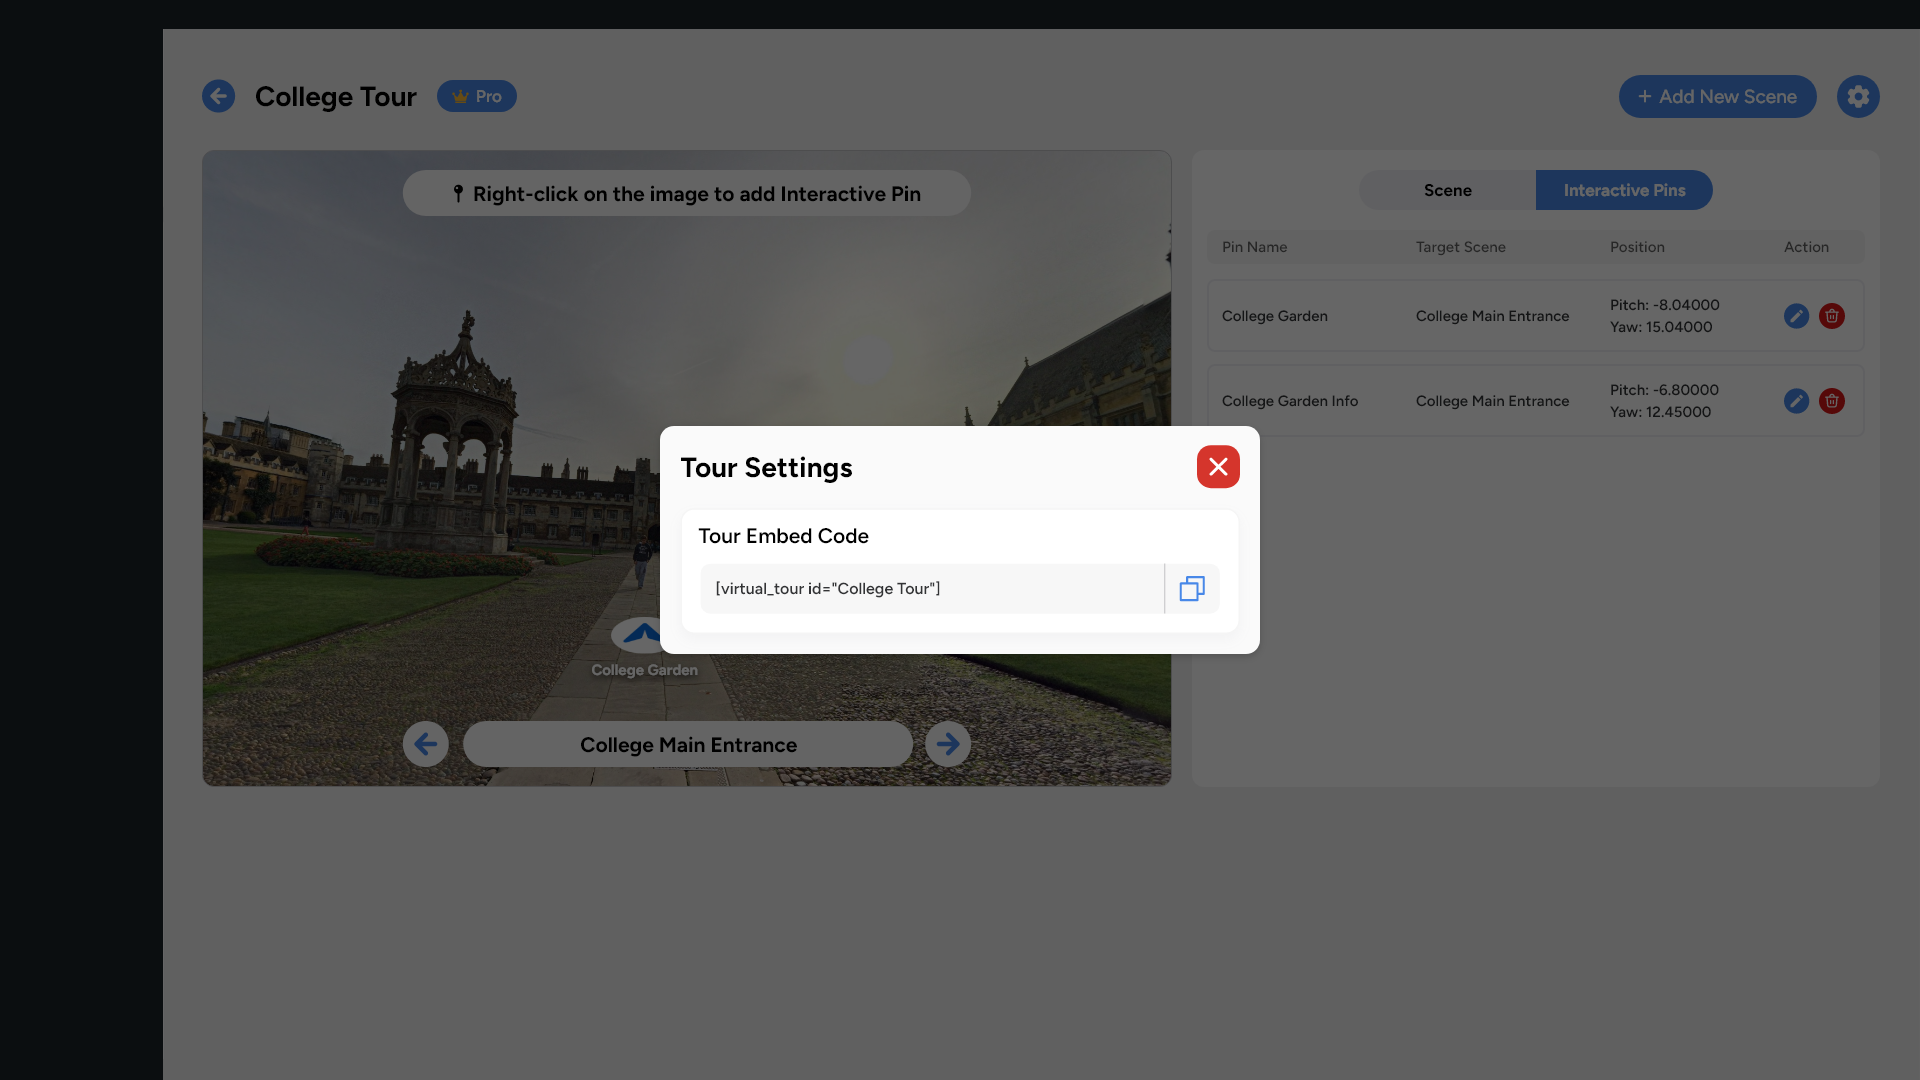Select the Interactive Pins tab
The image size is (1920, 1080).
1623,190
